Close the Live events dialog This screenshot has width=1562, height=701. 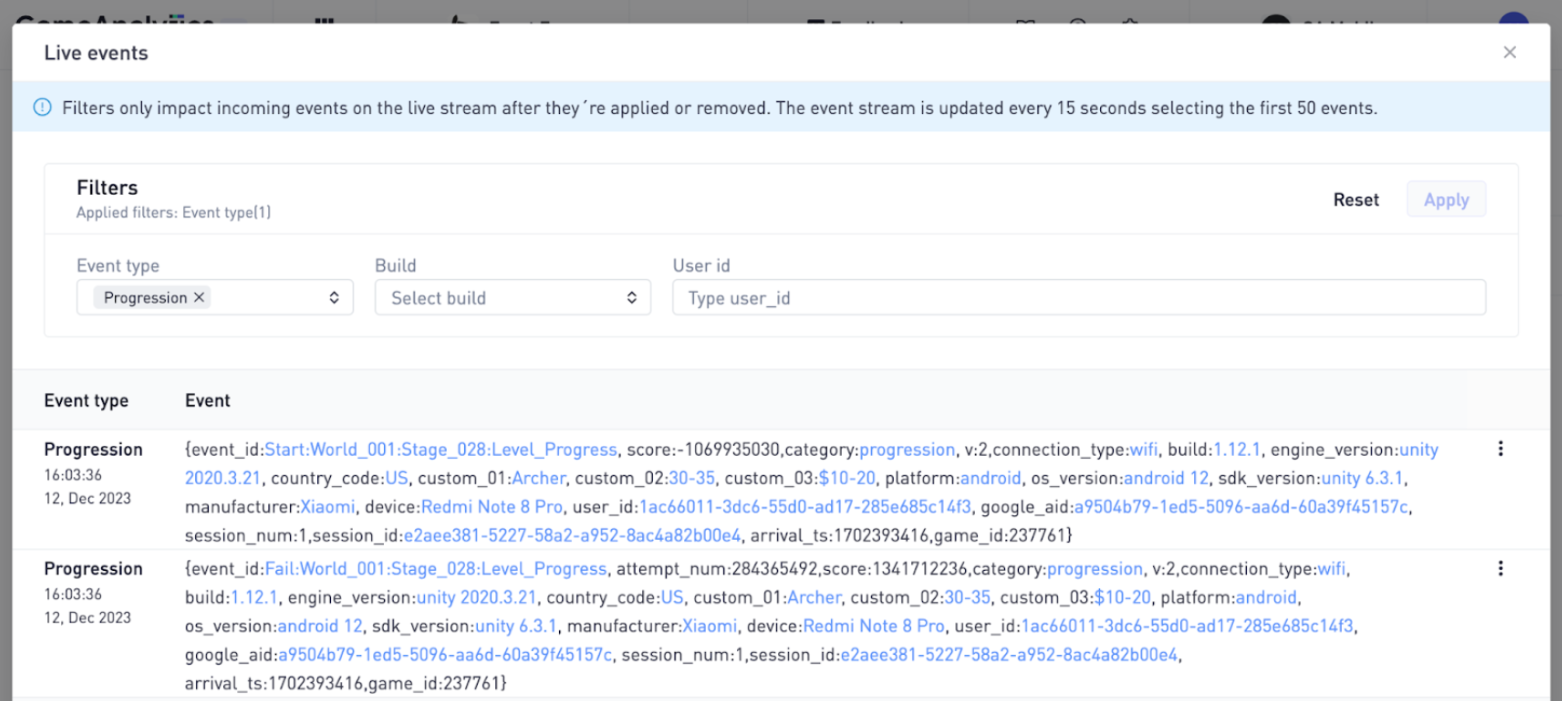coord(1510,52)
